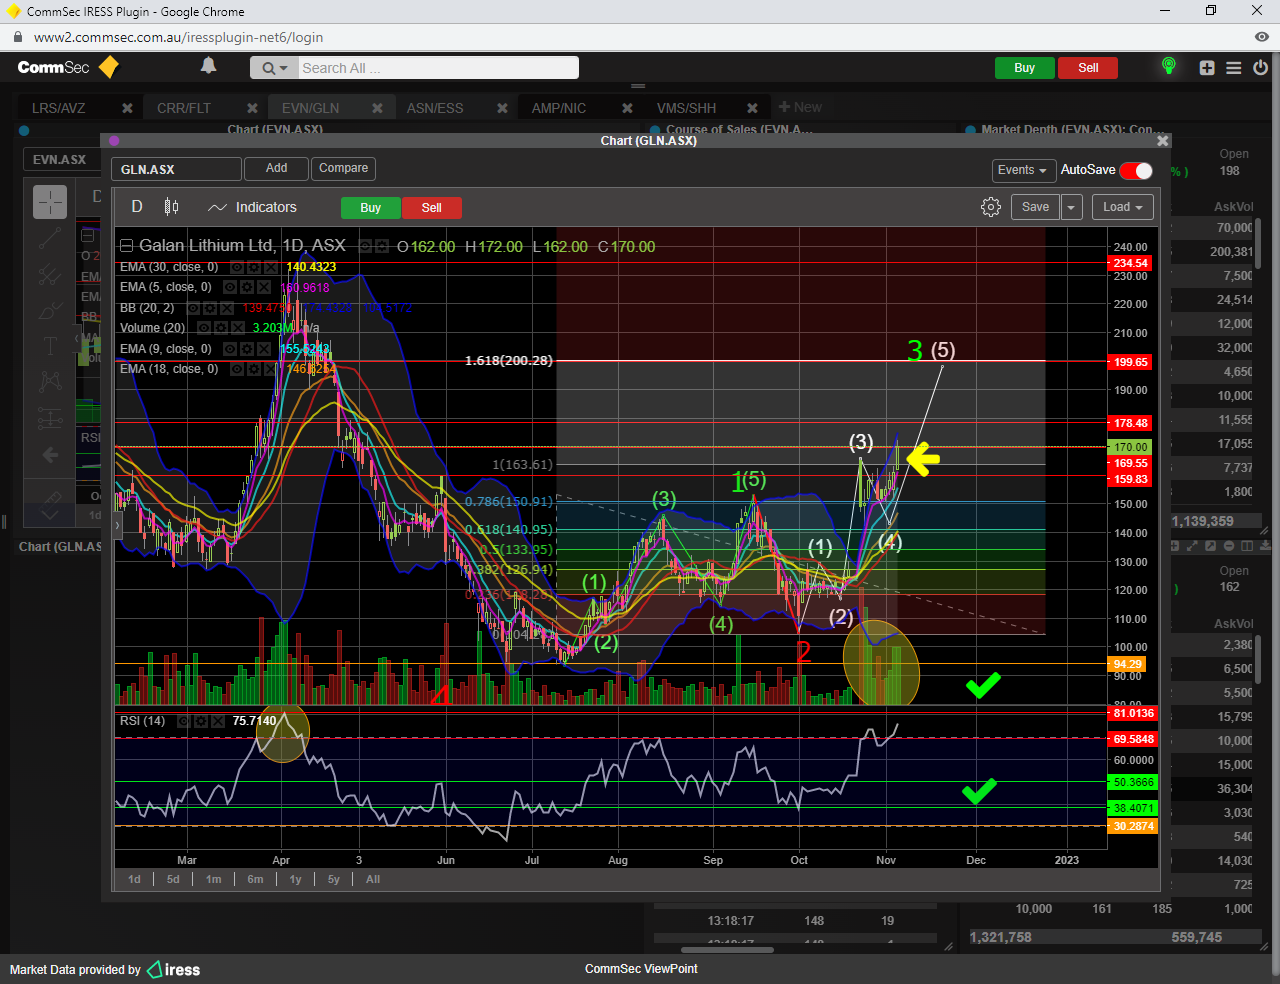Open settings for EMA 30 indicator
The width and height of the screenshot is (1280, 984).
pos(254,268)
